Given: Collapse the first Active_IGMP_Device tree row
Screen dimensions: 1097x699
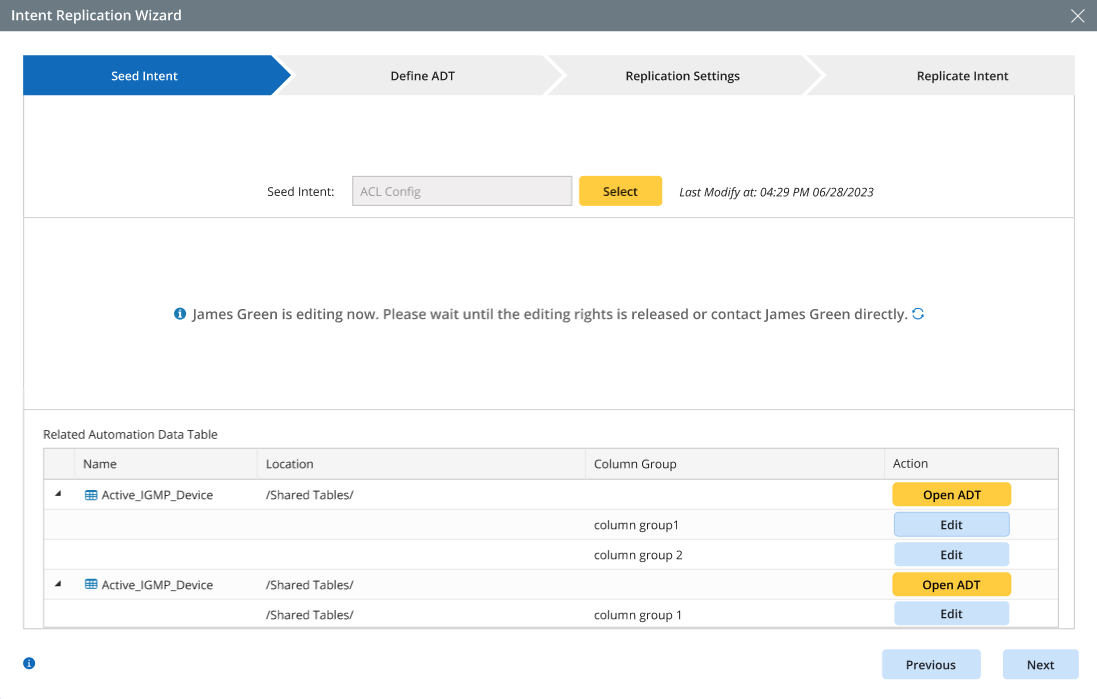Looking at the screenshot, I should [58, 494].
